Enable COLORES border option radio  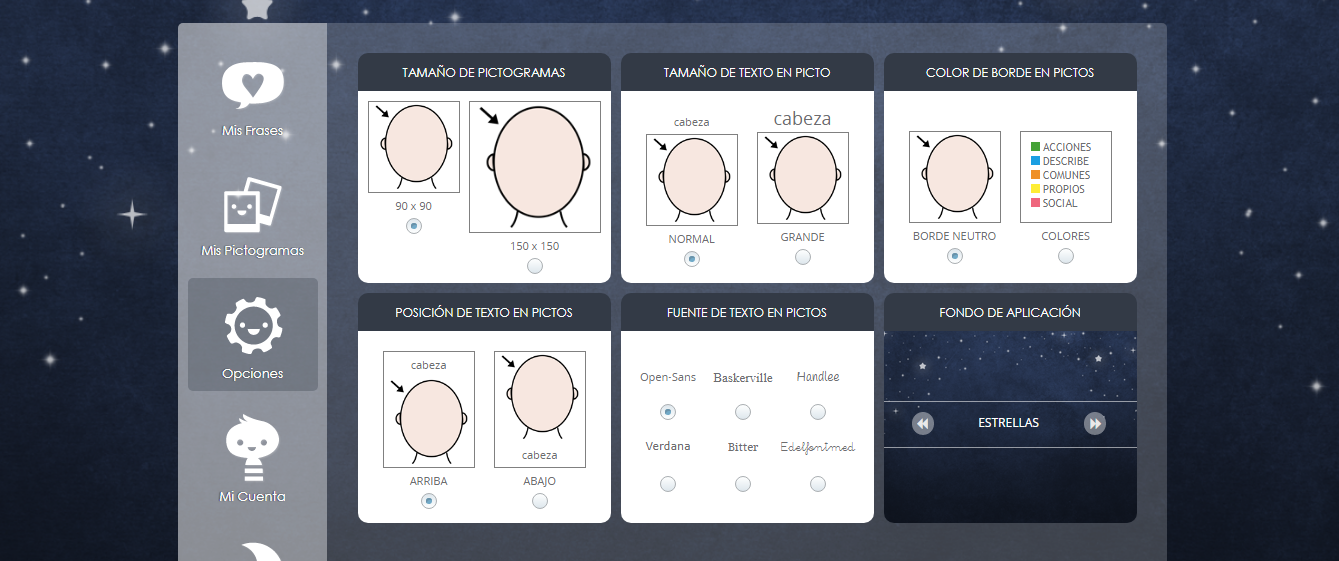[1066, 256]
